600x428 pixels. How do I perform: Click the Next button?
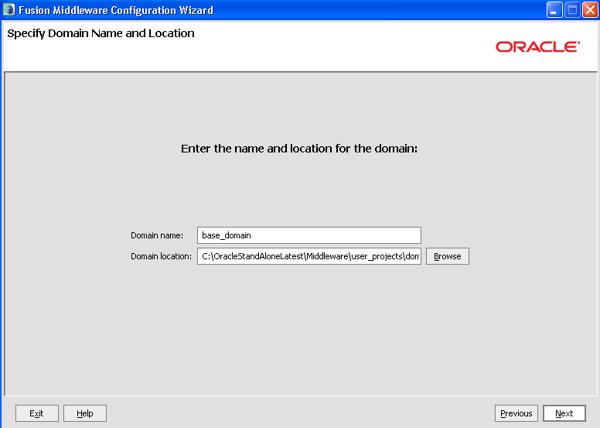tap(564, 413)
